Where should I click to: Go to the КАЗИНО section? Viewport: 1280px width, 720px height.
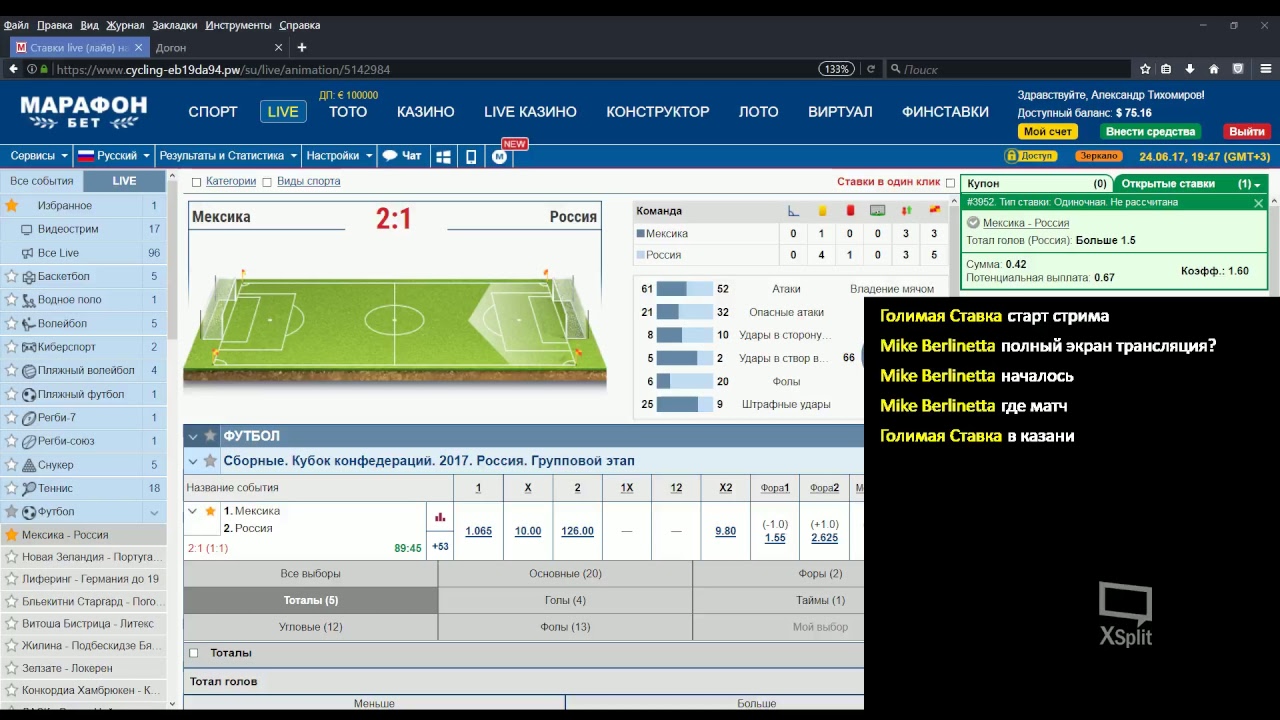pos(426,112)
